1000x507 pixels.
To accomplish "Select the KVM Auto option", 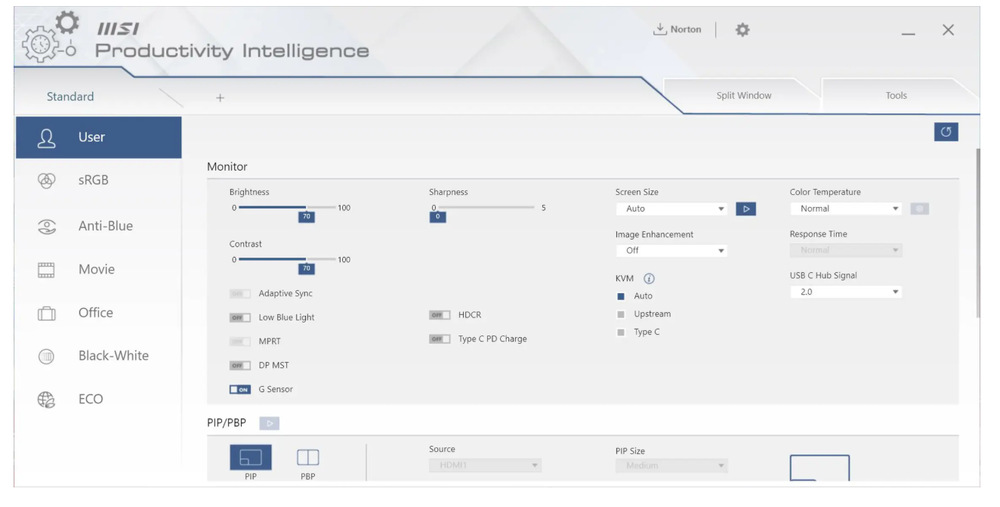I will pyautogui.click(x=621, y=296).
